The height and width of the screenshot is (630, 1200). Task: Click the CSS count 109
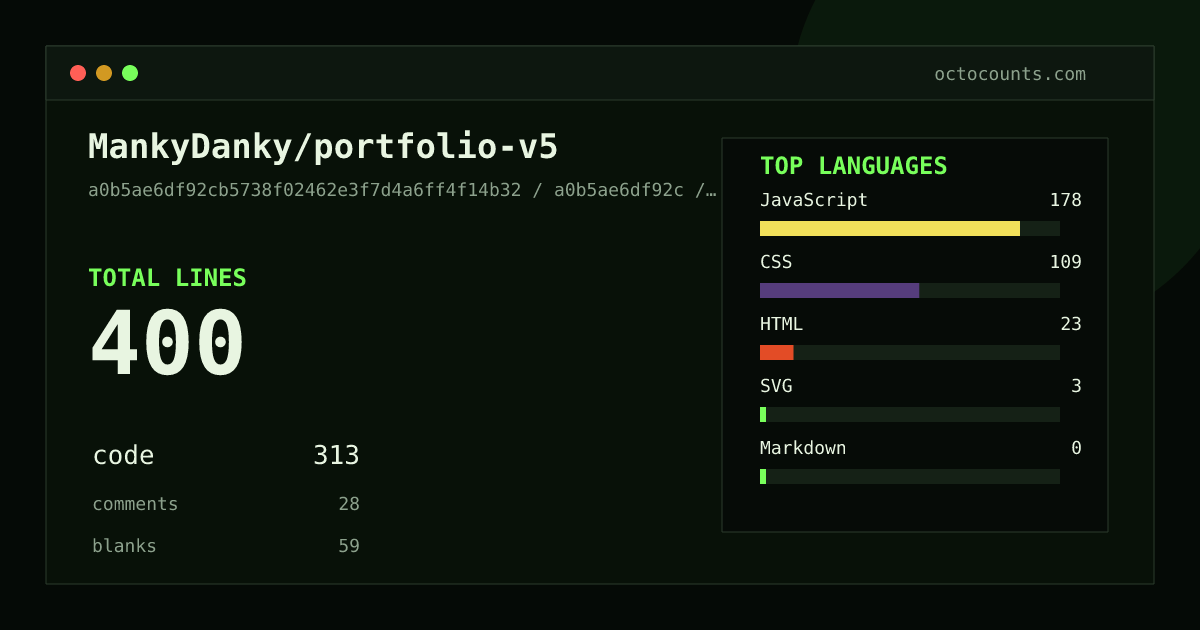point(1065,262)
